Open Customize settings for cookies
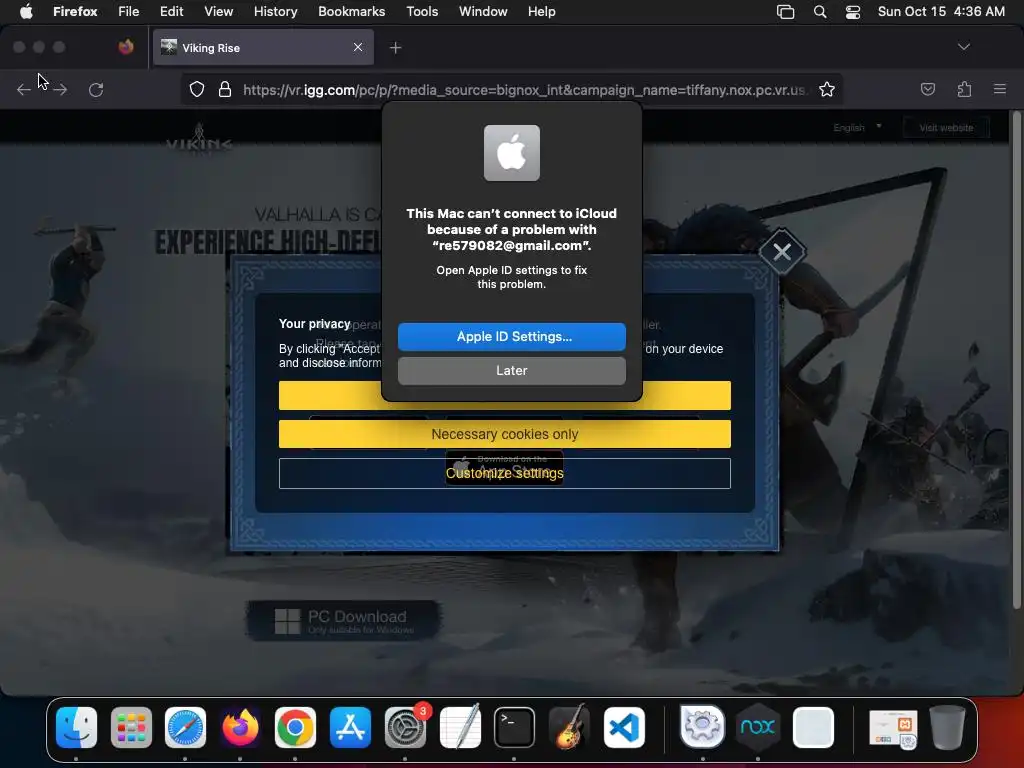Viewport: 1024px width, 768px height. point(504,473)
